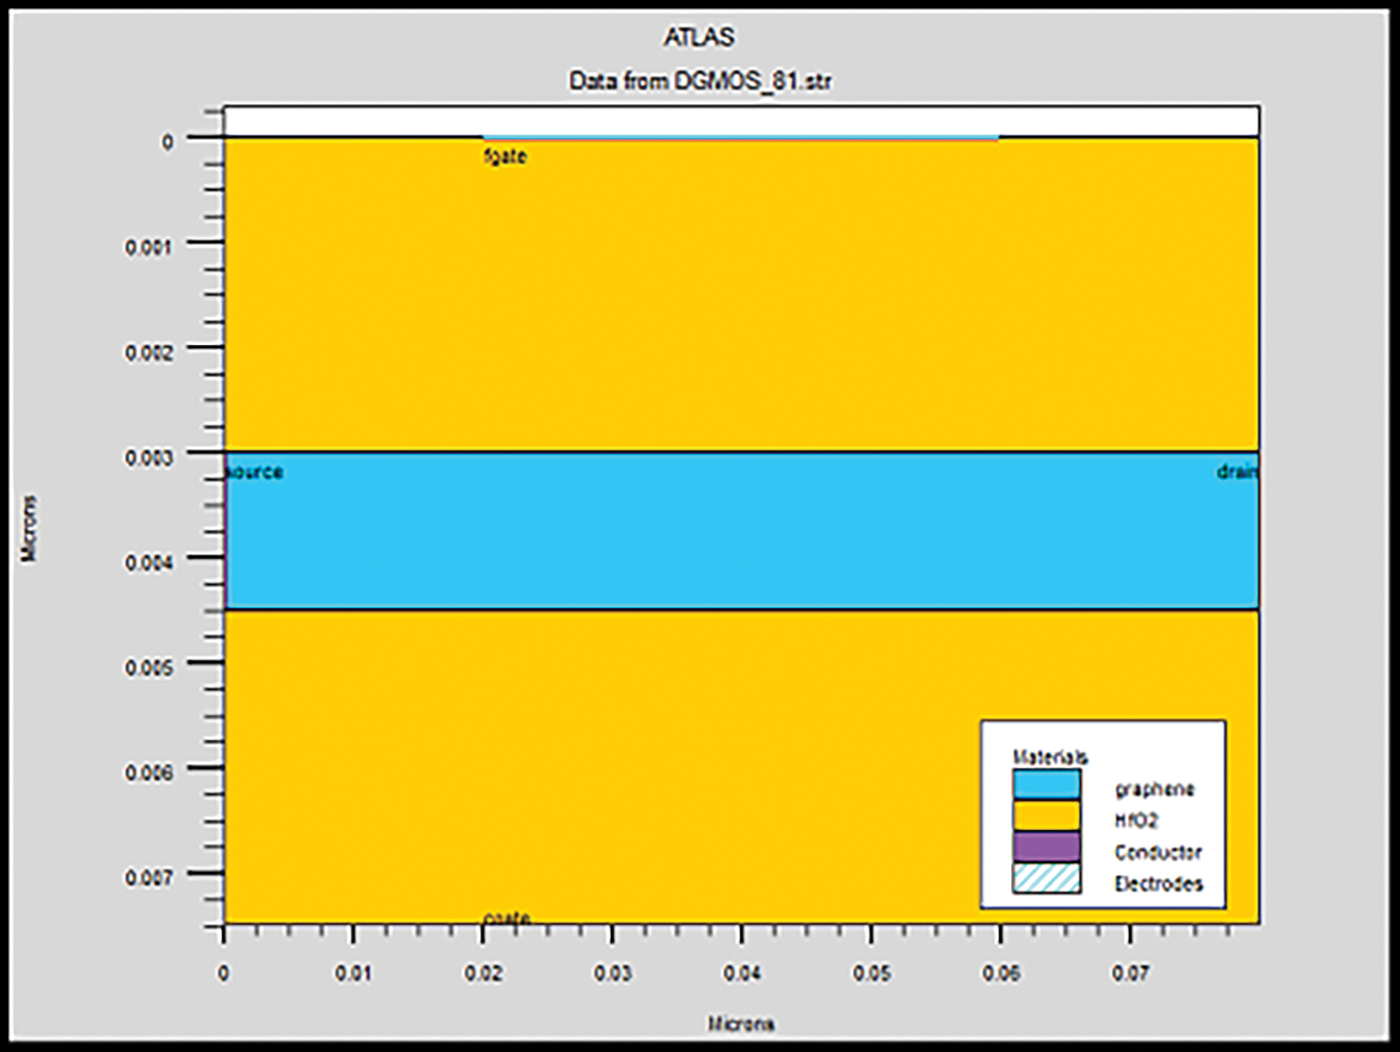
Task: Click the Materials legend heading
Action: (1050, 757)
